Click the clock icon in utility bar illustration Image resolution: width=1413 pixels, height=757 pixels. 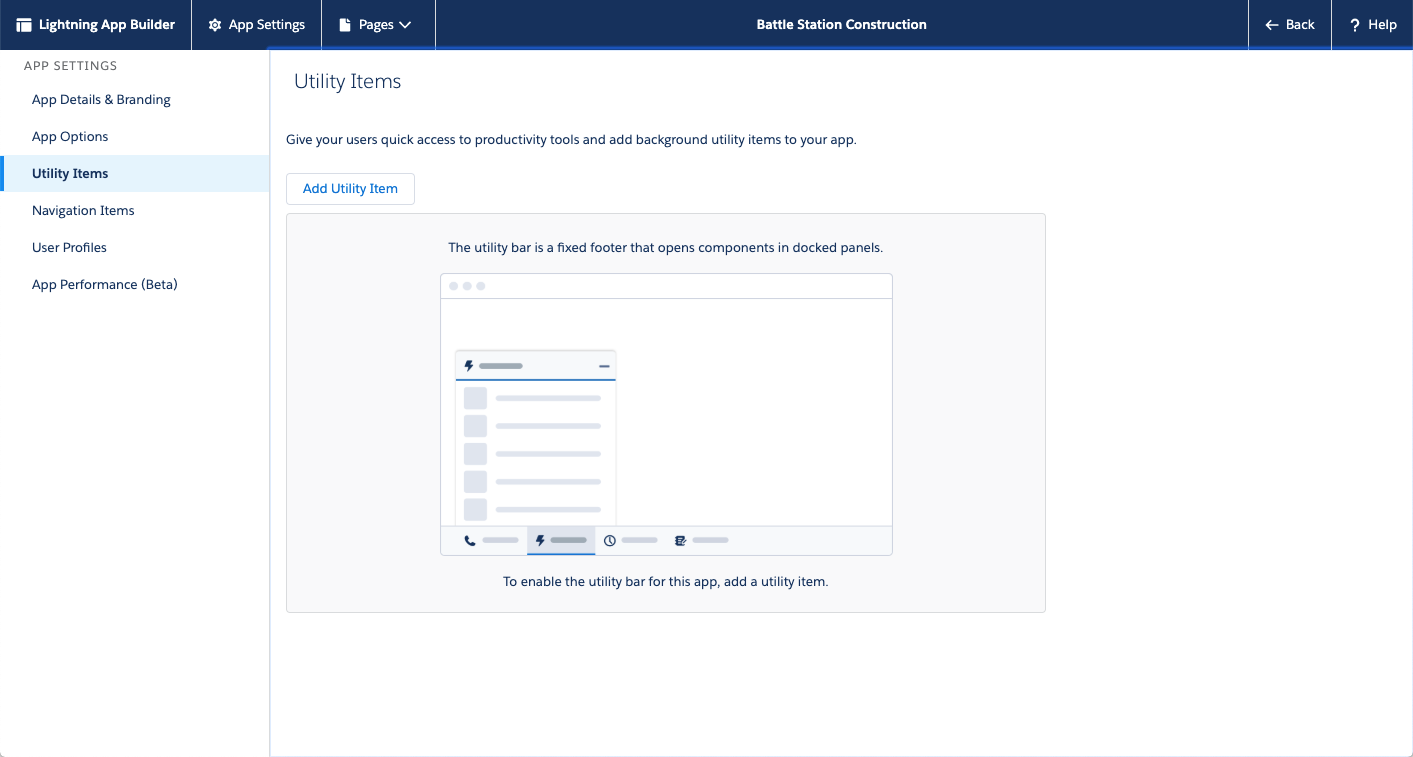tap(609, 541)
